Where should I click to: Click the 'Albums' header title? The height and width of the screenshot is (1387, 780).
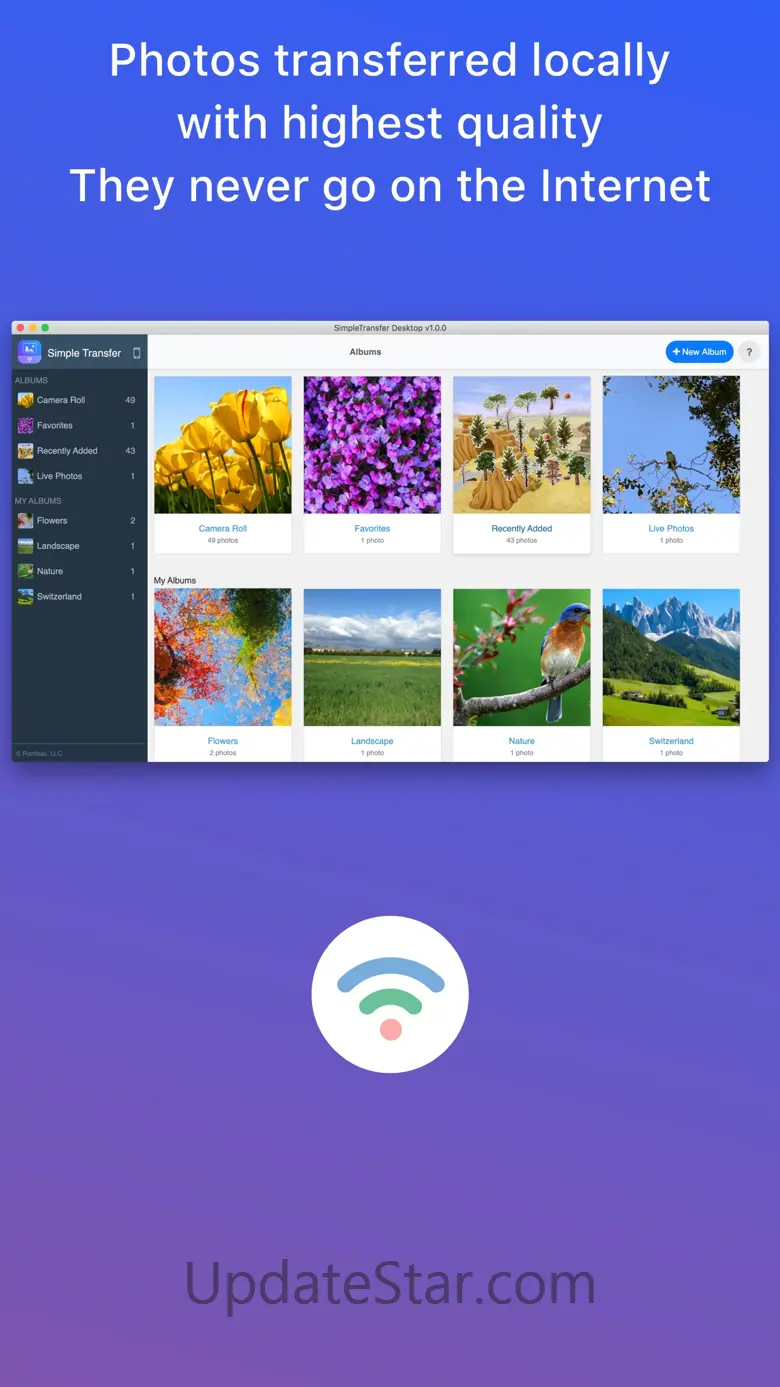click(365, 352)
